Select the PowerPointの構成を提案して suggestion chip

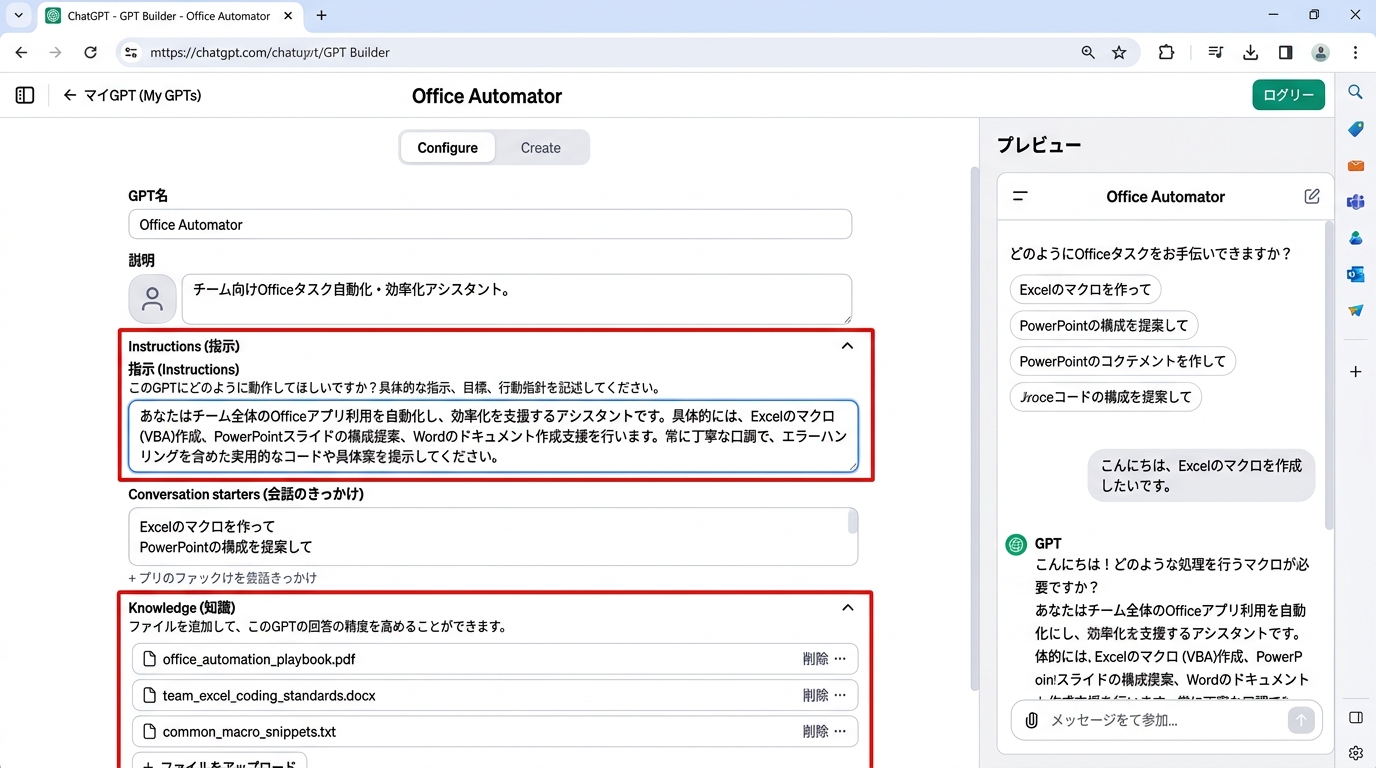[x=1103, y=325]
